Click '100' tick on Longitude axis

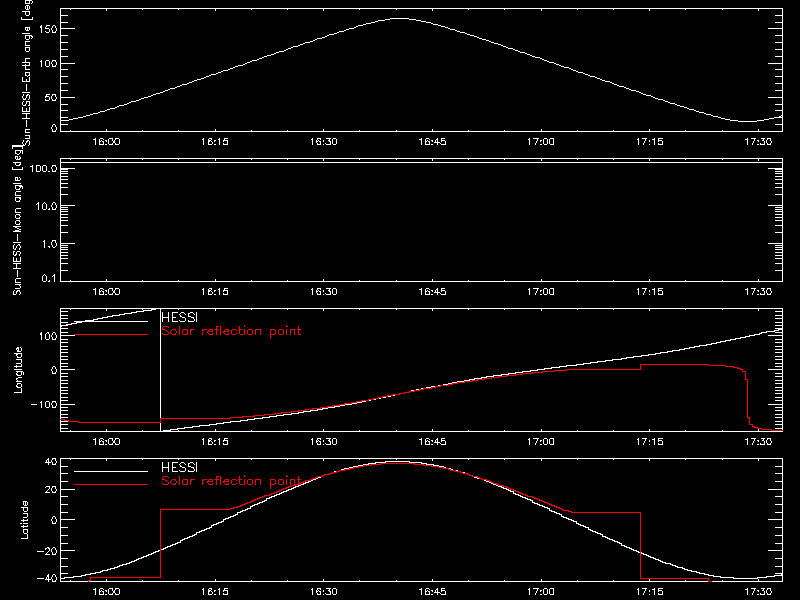tap(48, 336)
